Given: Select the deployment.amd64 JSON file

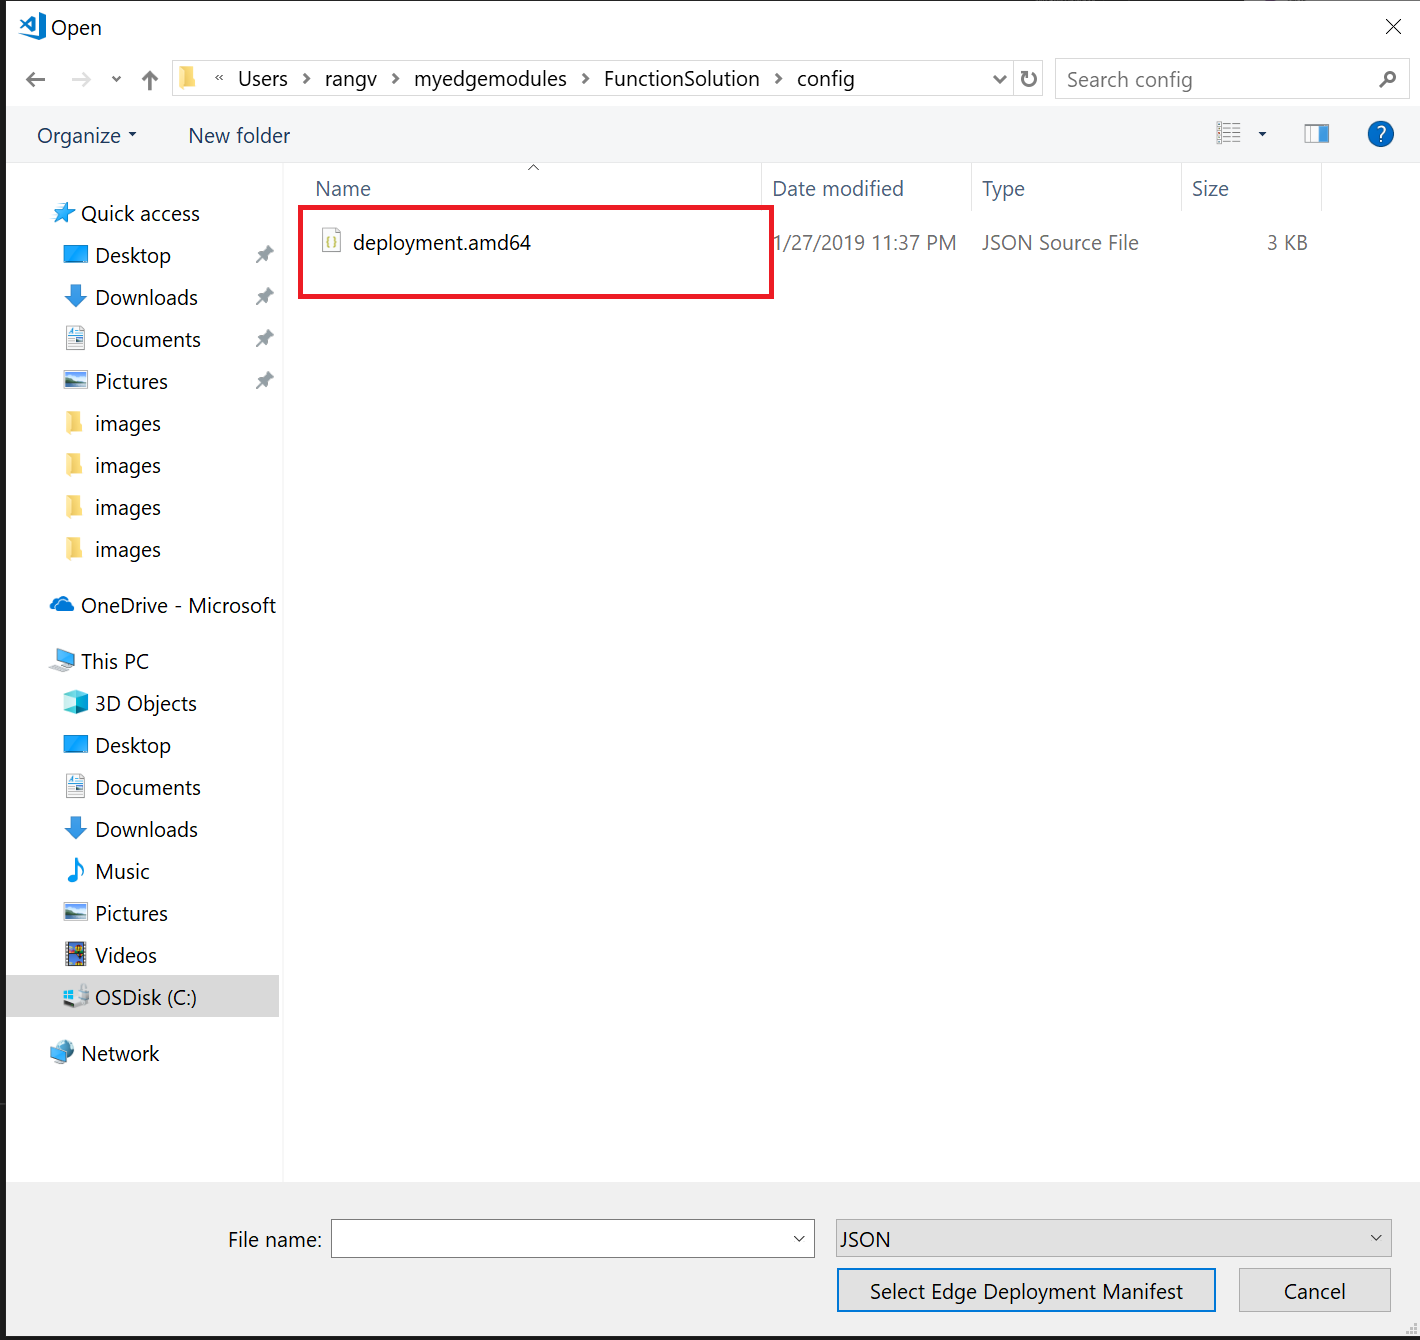Looking at the screenshot, I should coord(441,243).
